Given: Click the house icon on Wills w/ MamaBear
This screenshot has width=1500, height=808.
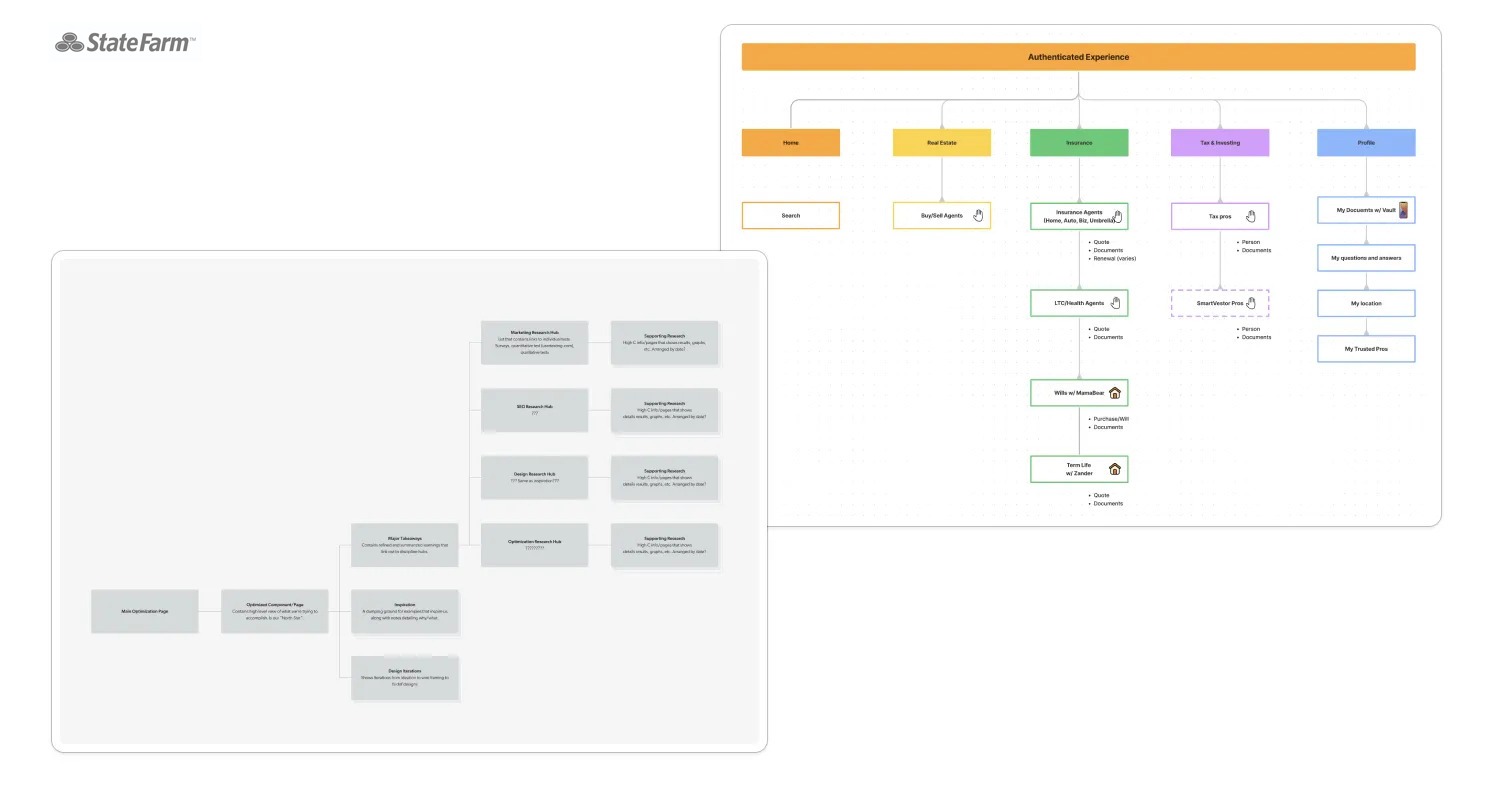Looking at the screenshot, I should (1114, 393).
